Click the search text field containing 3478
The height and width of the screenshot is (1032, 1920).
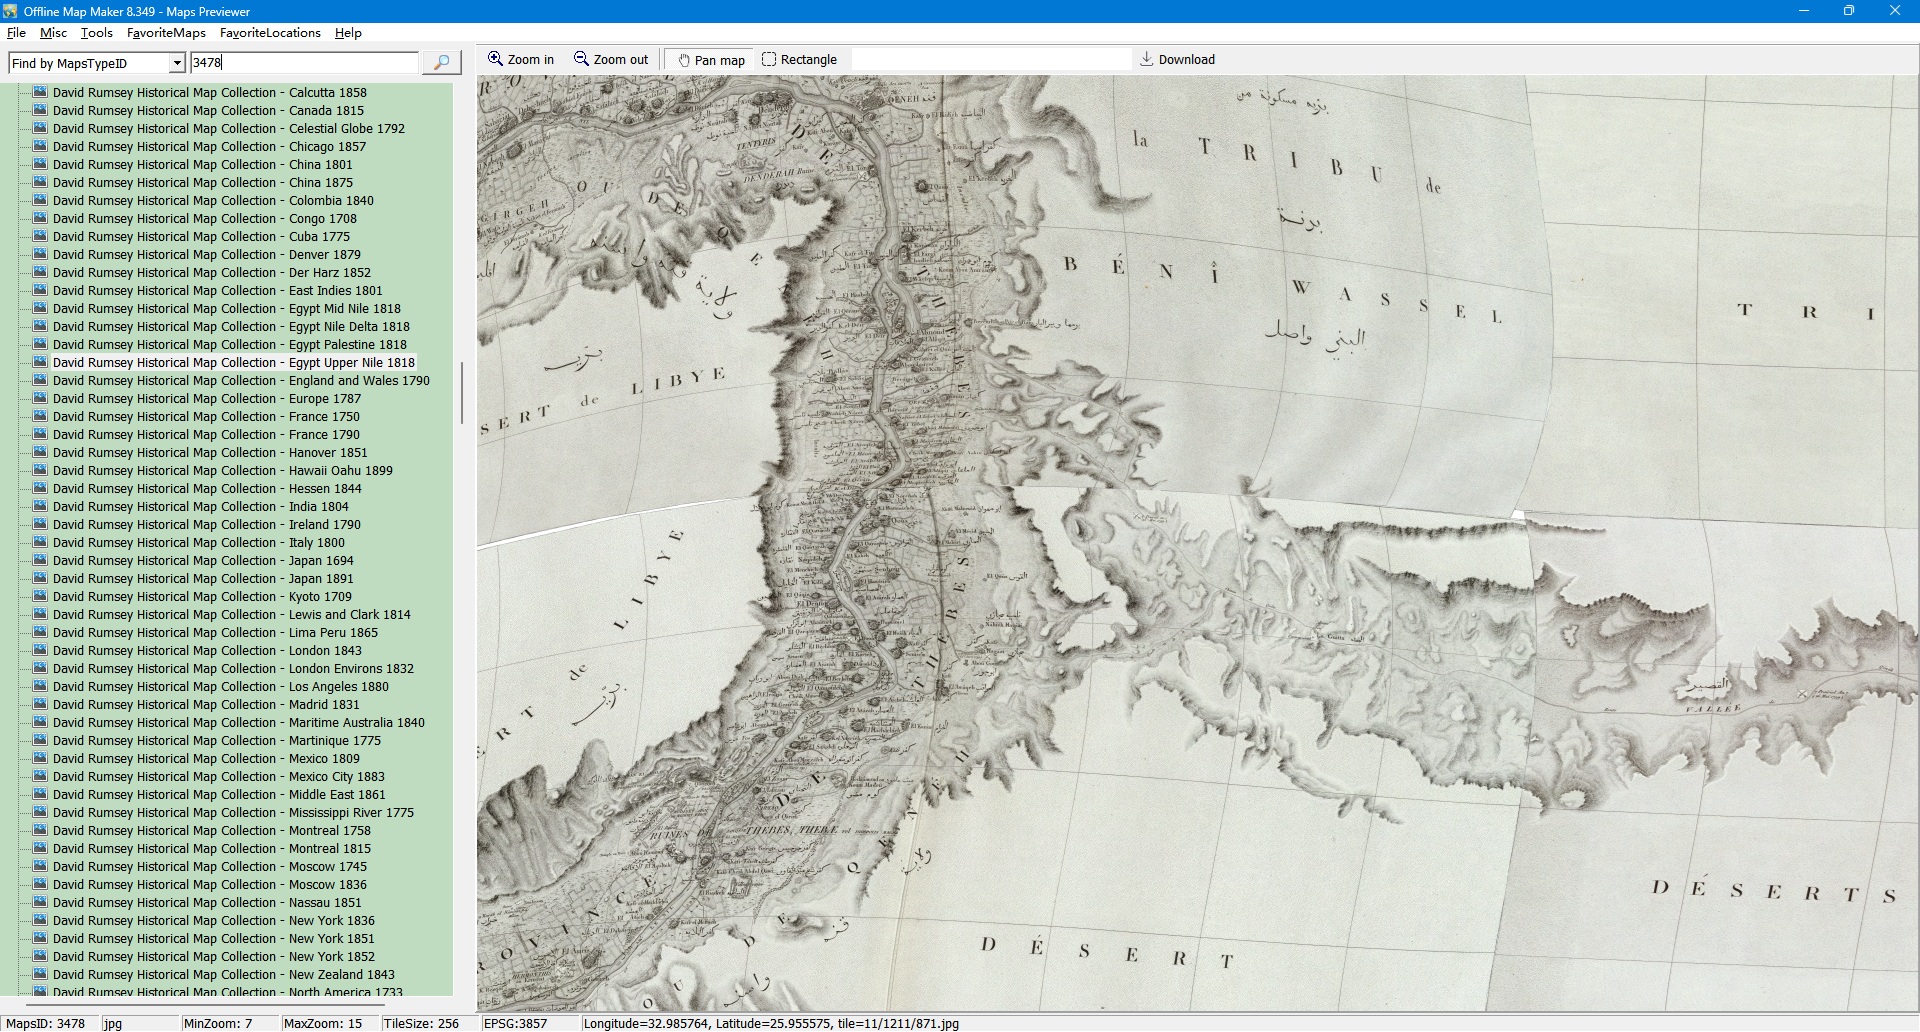pos(304,62)
